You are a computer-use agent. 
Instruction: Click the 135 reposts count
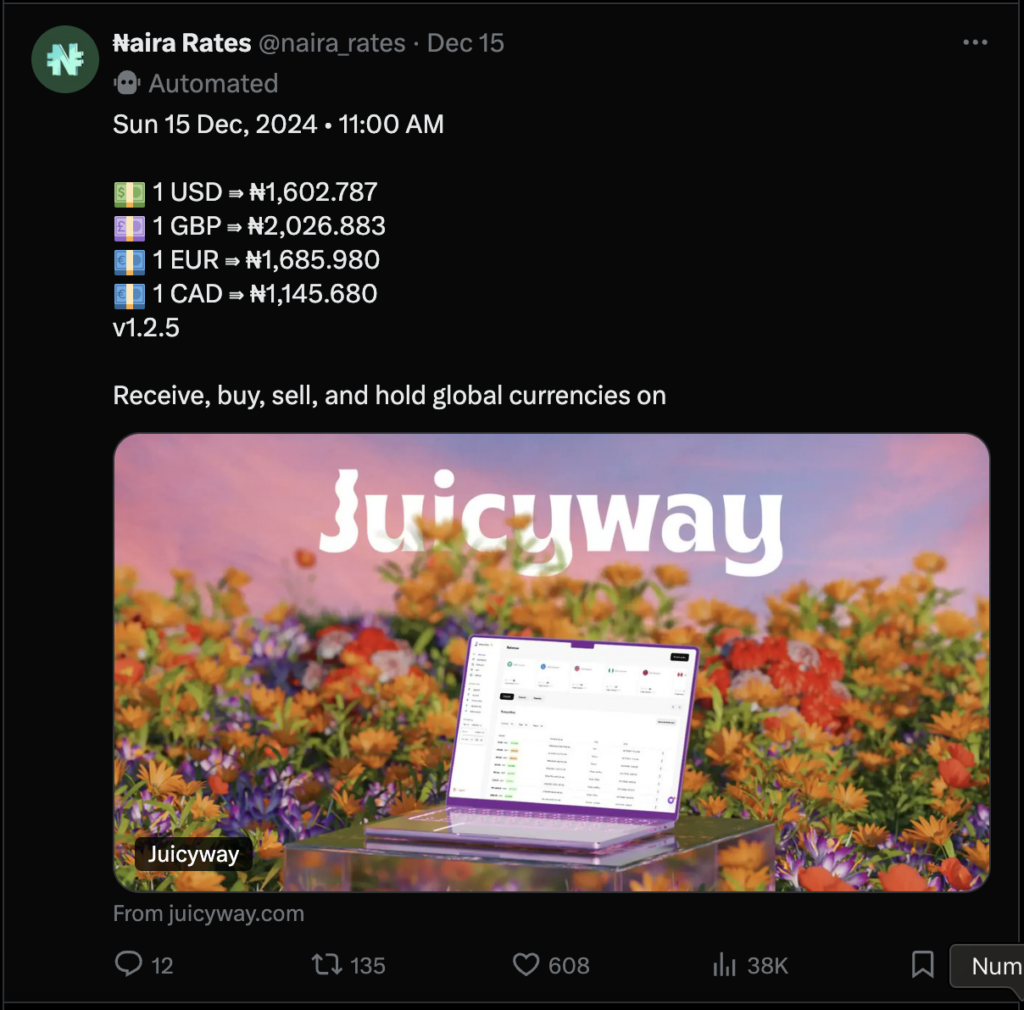click(x=368, y=966)
